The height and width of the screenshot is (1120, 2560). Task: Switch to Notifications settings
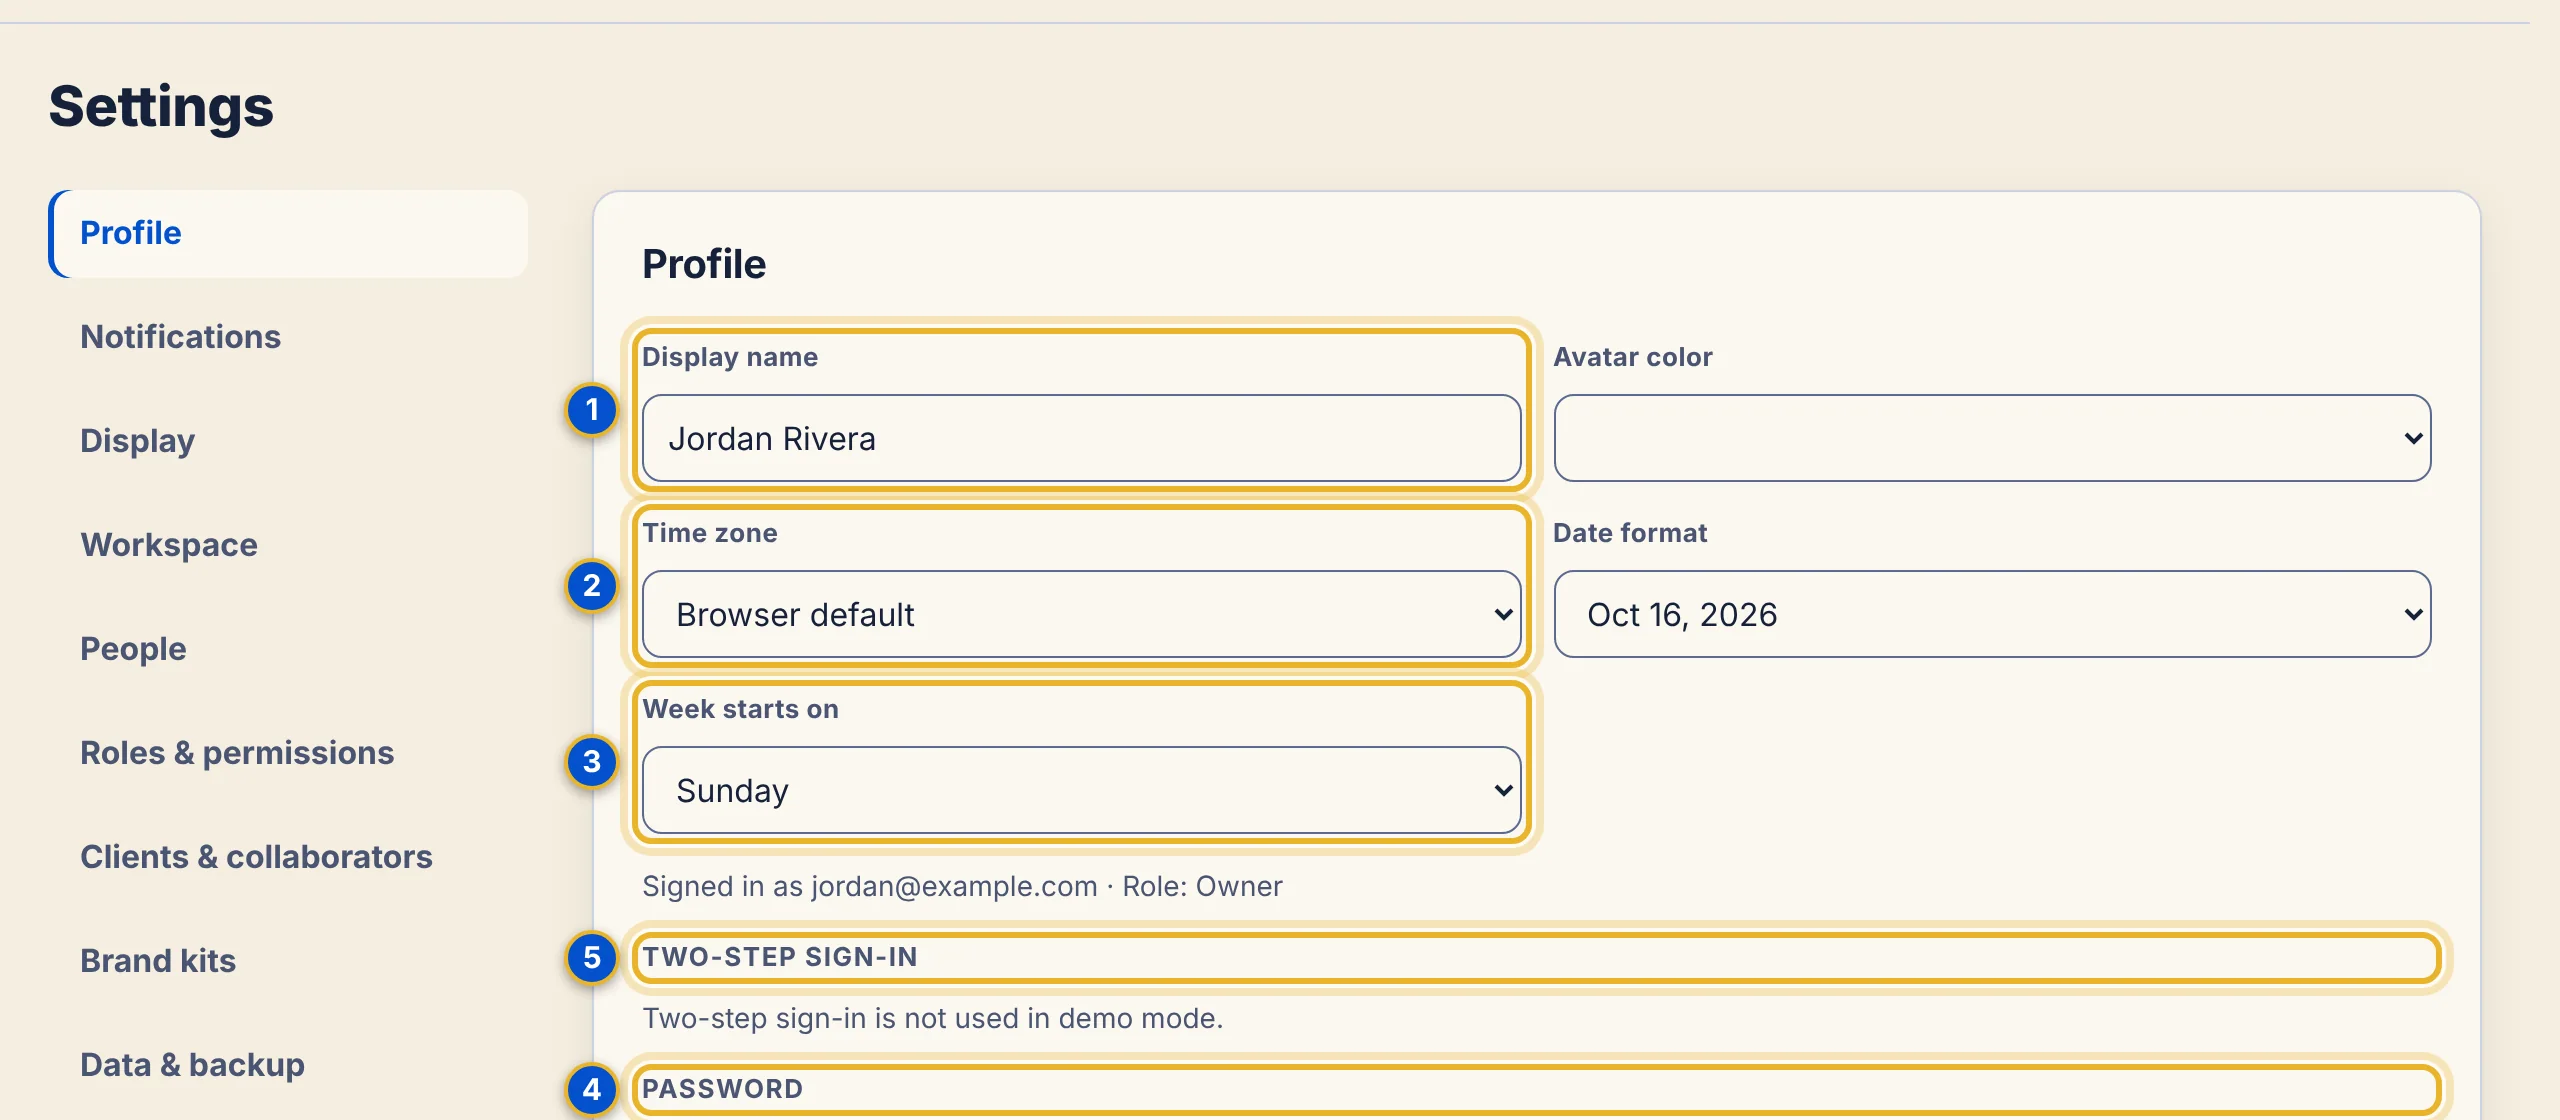click(288, 337)
